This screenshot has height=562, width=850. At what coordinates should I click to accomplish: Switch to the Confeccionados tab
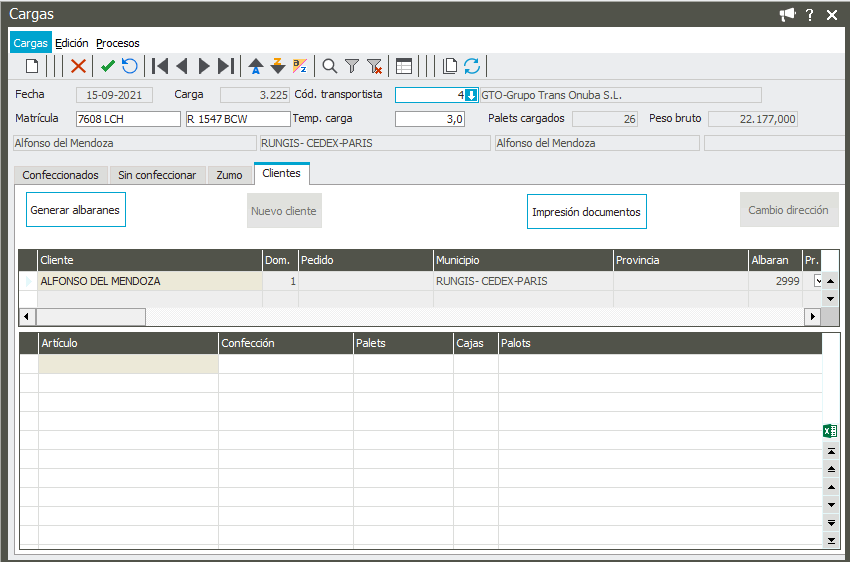coord(60,175)
